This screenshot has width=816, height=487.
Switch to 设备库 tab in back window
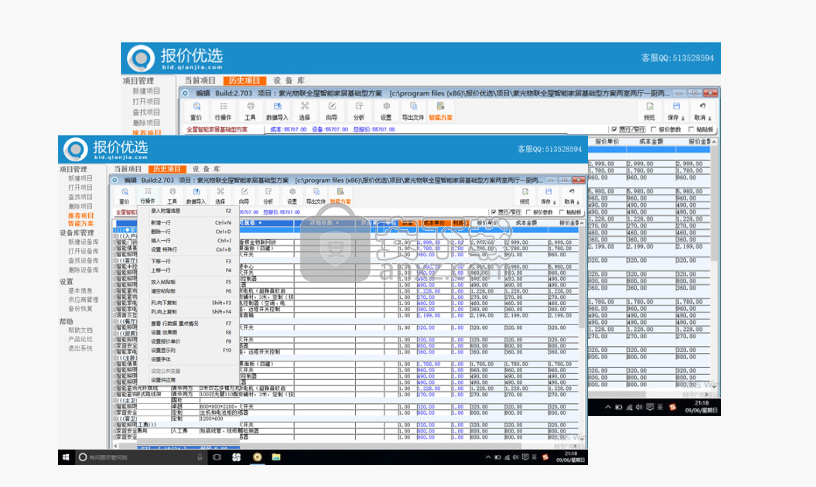[x=289, y=81]
